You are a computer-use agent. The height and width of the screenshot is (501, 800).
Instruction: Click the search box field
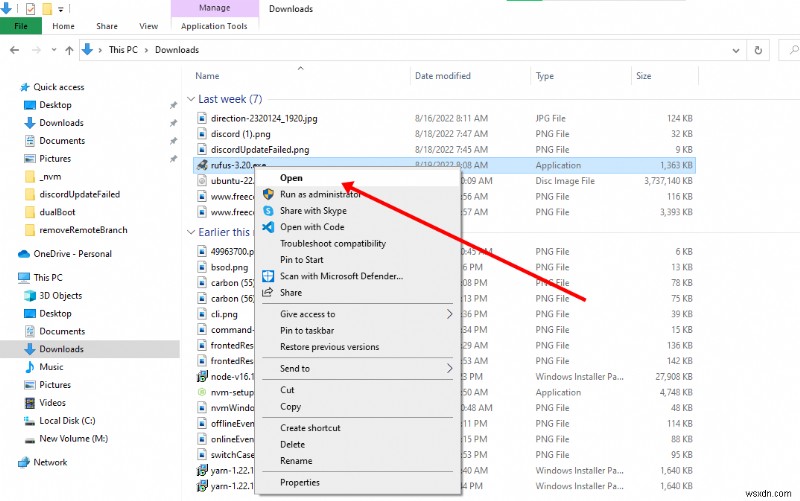790,50
